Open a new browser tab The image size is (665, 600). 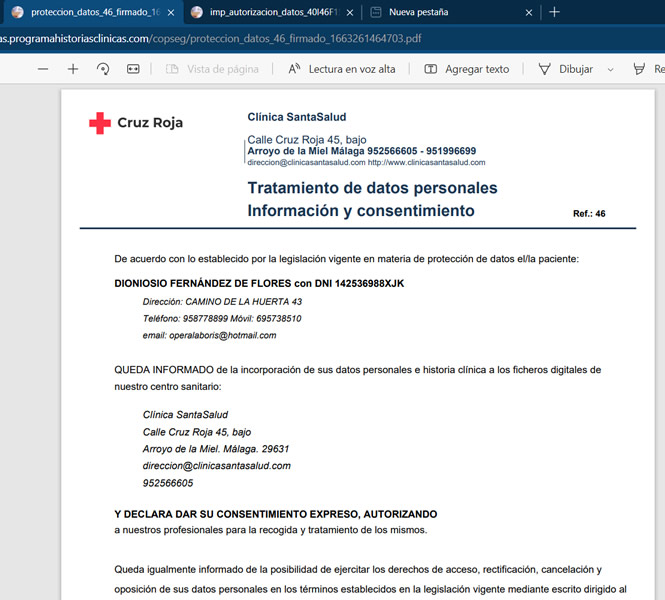click(555, 12)
